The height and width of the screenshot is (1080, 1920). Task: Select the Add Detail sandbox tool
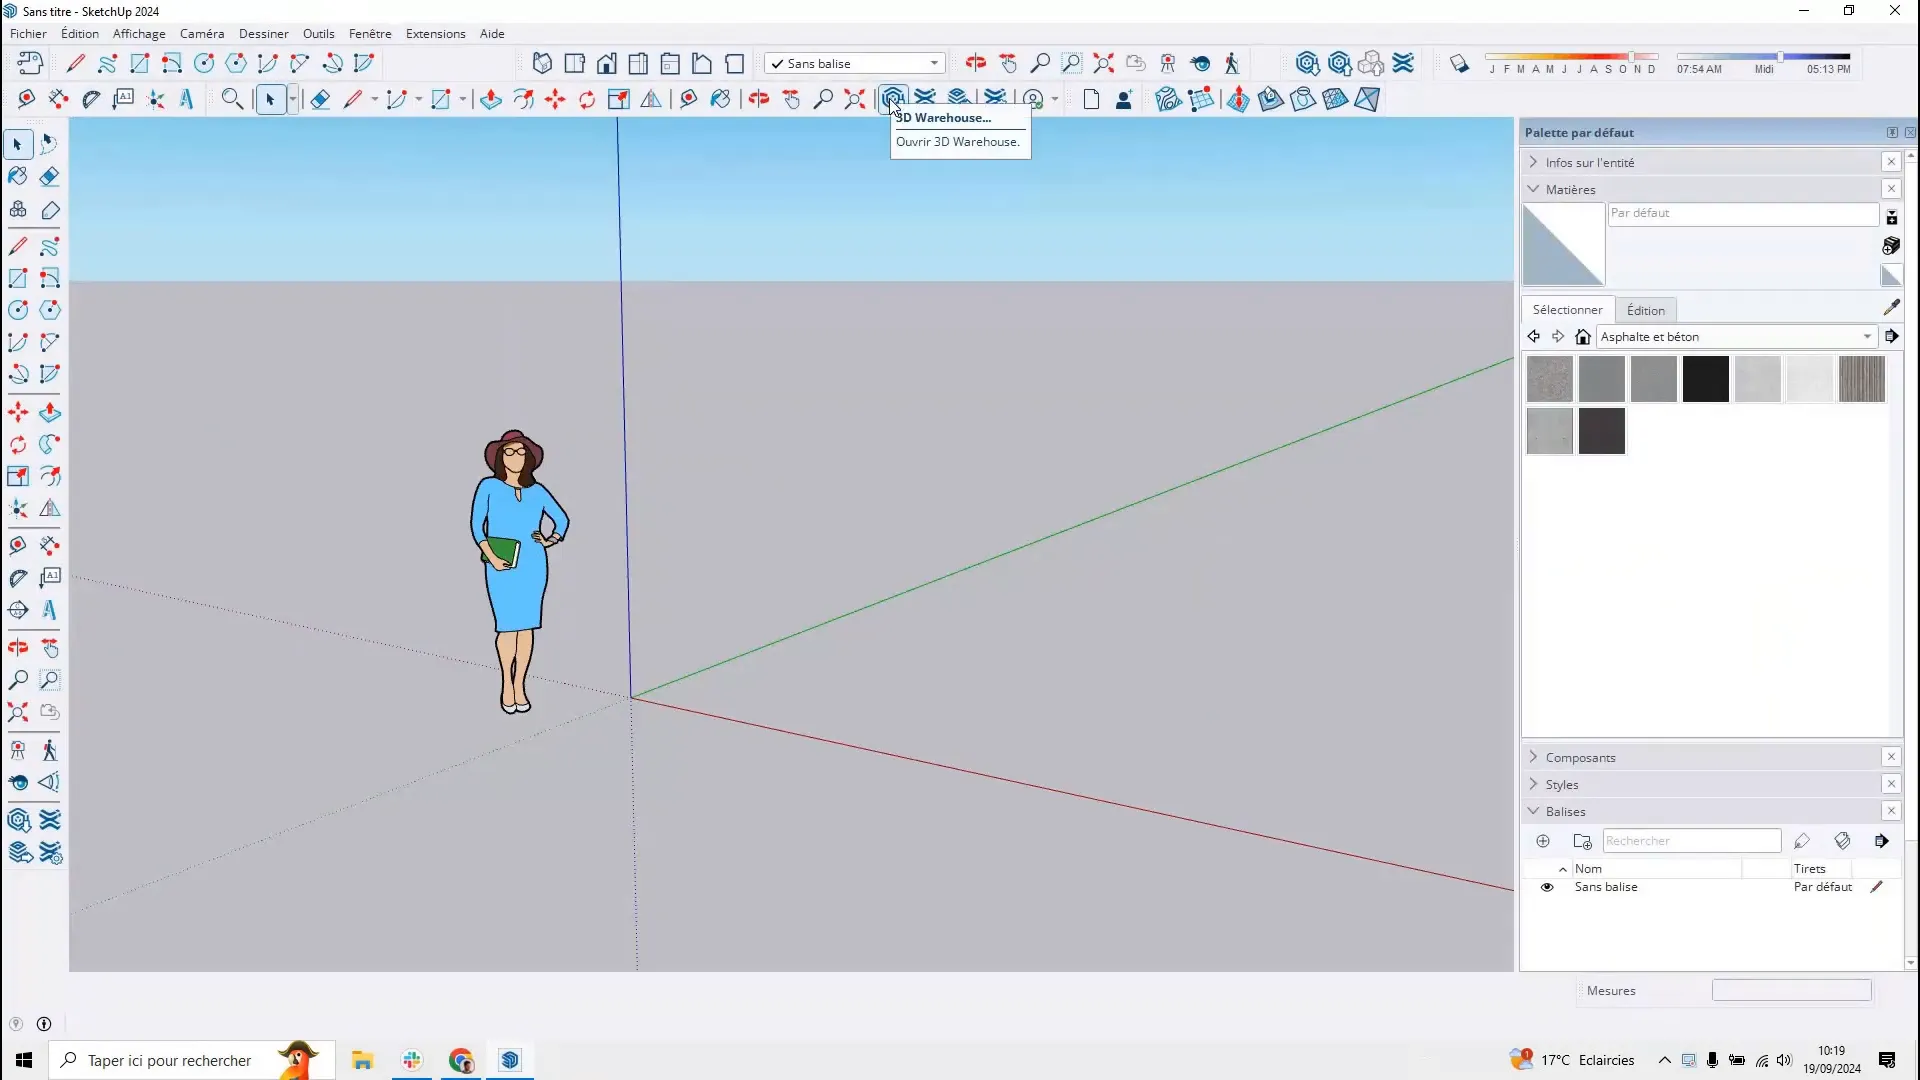[1335, 99]
